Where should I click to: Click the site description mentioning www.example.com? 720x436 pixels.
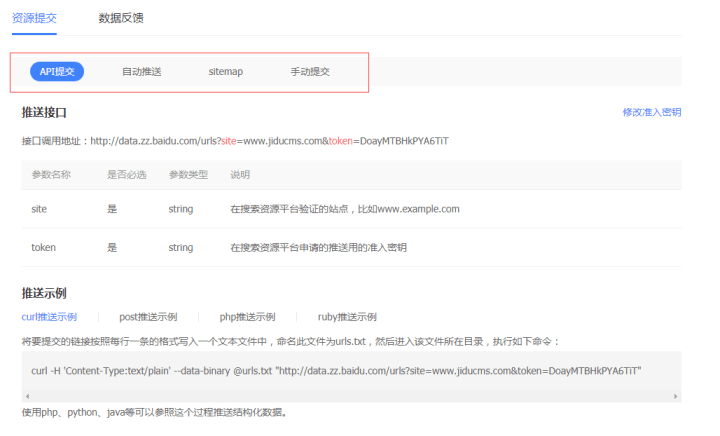click(x=345, y=209)
